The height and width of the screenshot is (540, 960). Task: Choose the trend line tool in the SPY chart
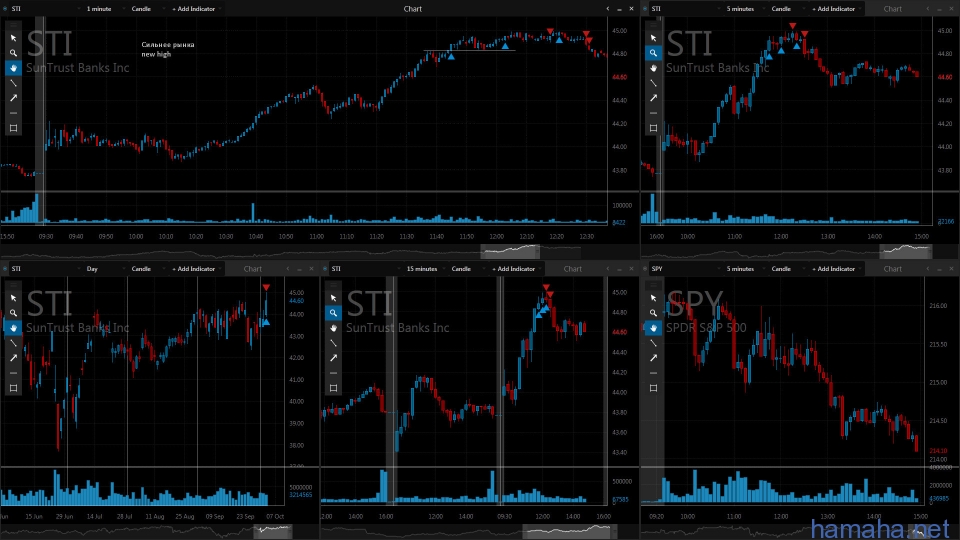(653, 343)
